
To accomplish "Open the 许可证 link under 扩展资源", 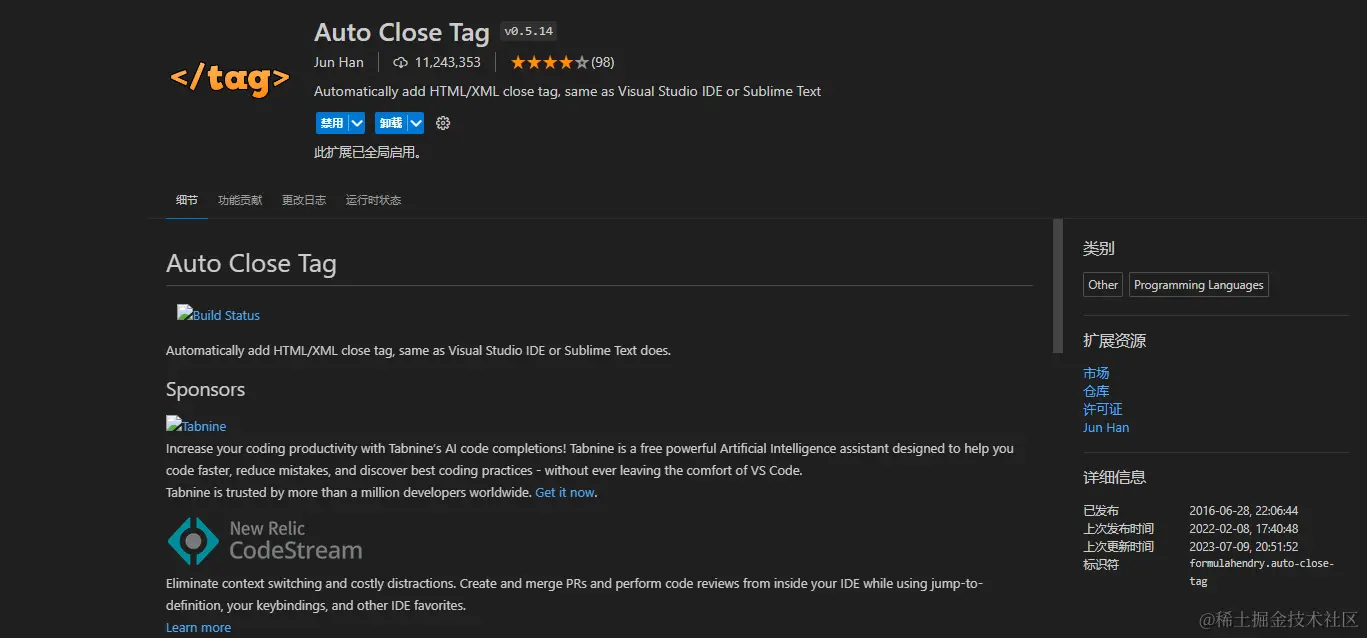I will click(x=1102, y=409).
